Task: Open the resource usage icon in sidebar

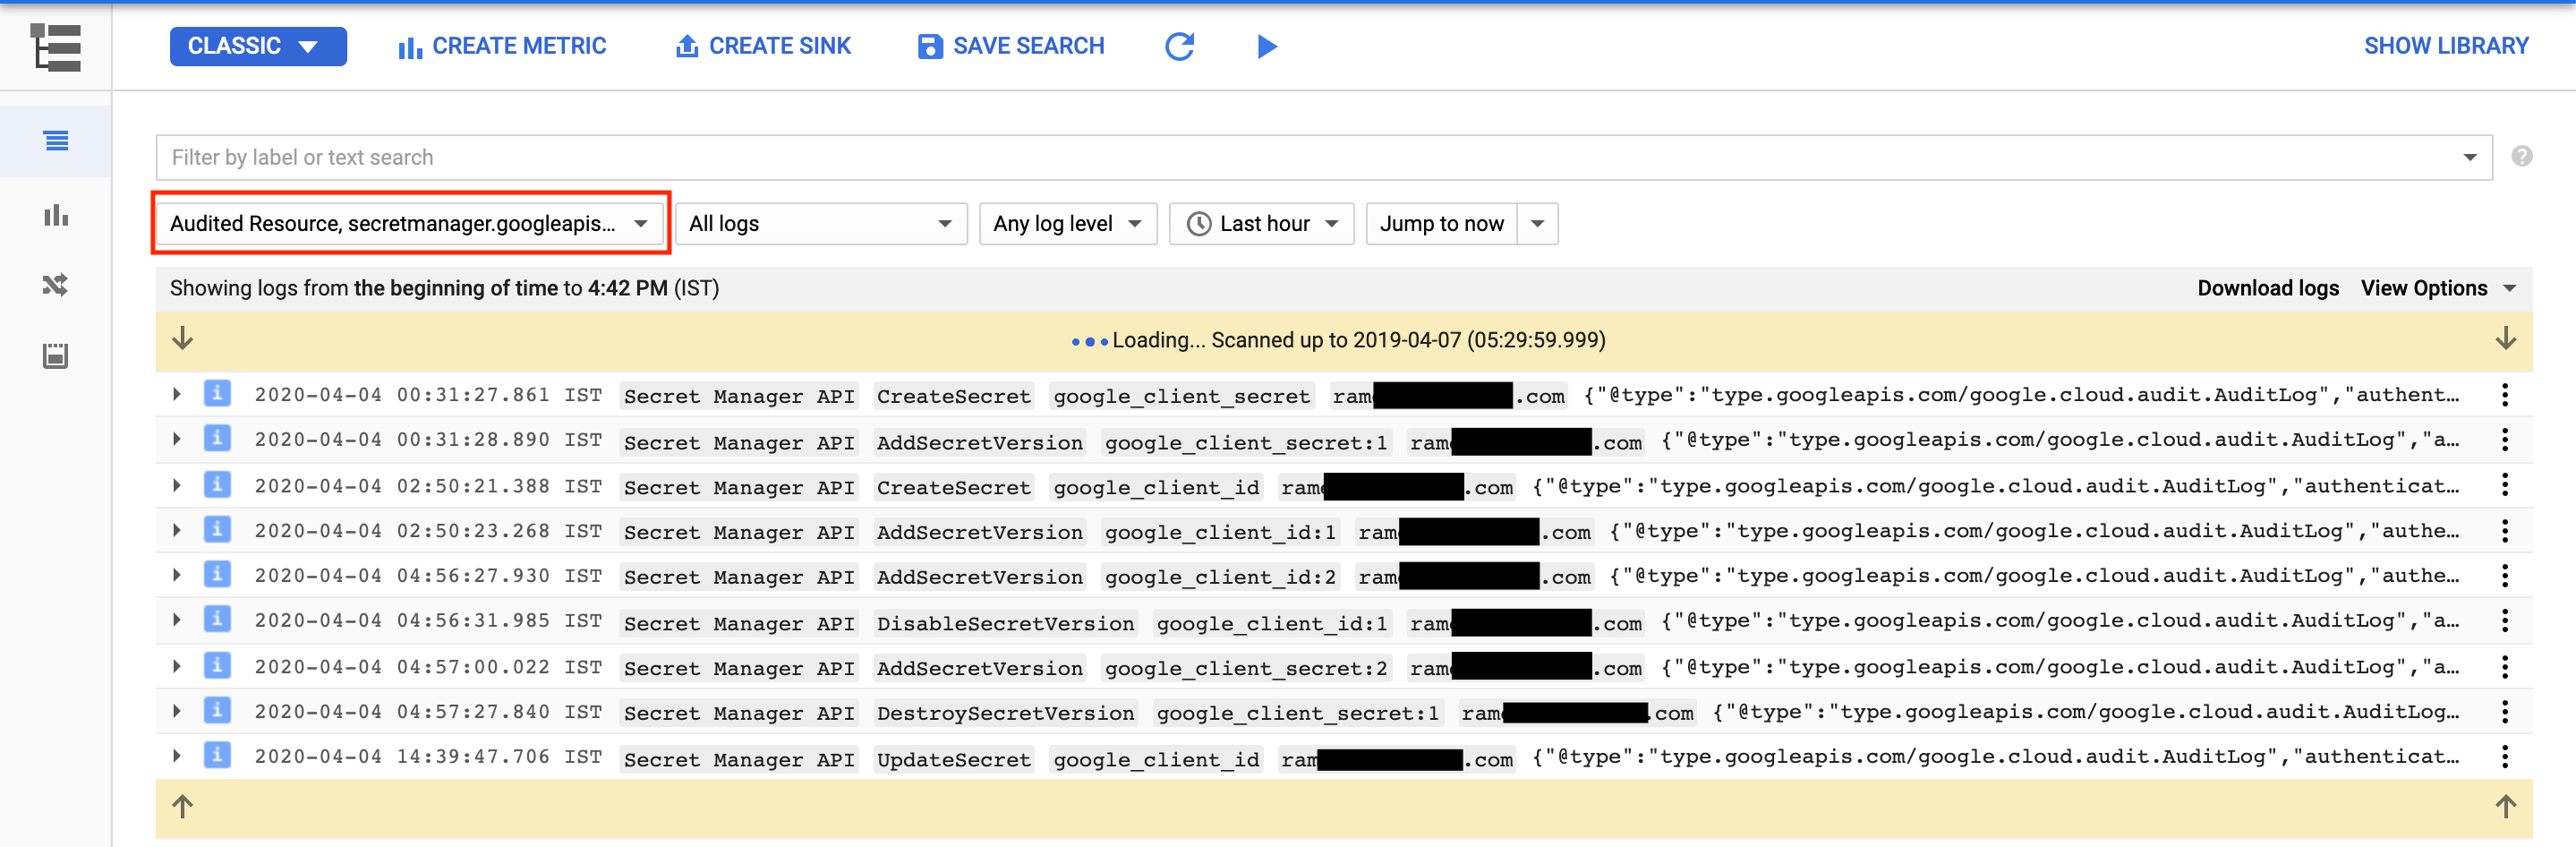Action: (x=55, y=355)
